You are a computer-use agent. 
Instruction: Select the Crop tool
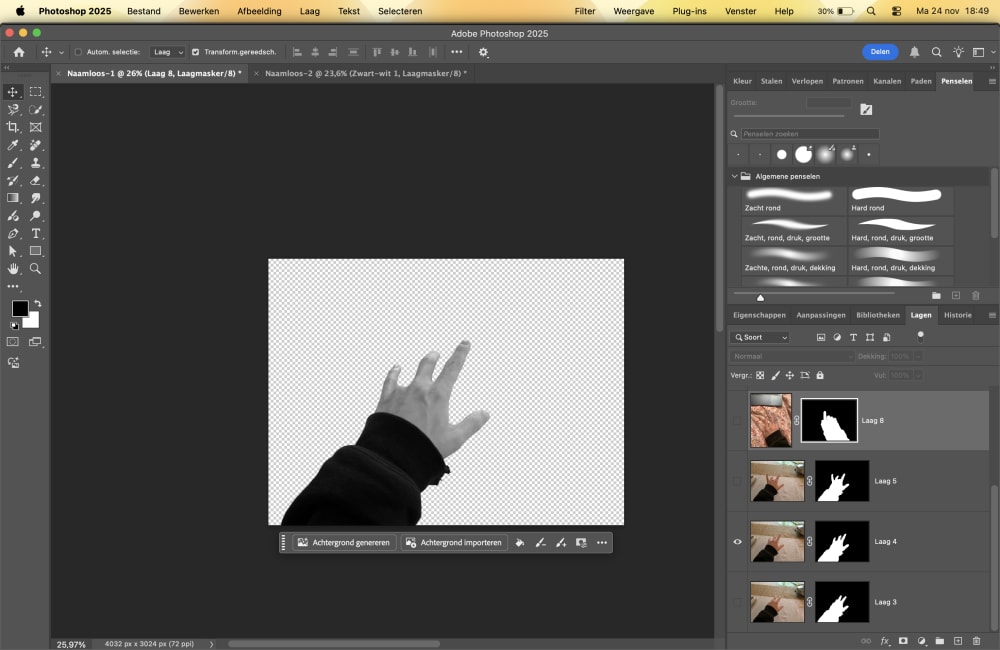click(13, 128)
